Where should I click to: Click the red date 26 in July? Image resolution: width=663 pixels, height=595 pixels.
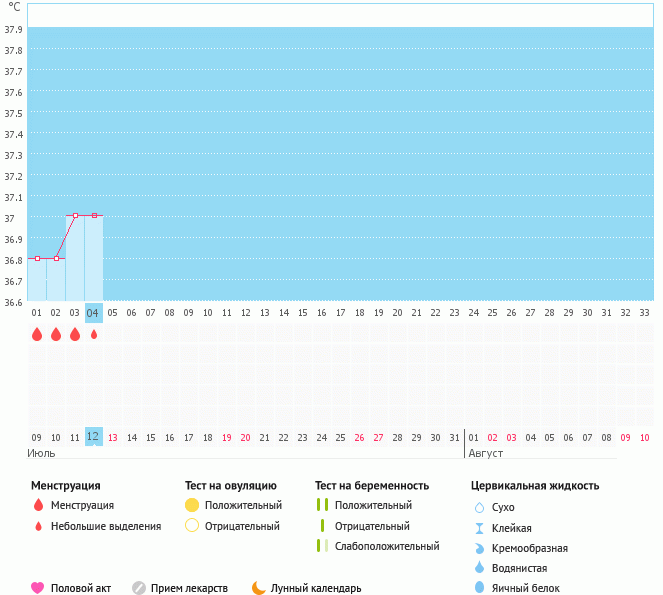(359, 437)
